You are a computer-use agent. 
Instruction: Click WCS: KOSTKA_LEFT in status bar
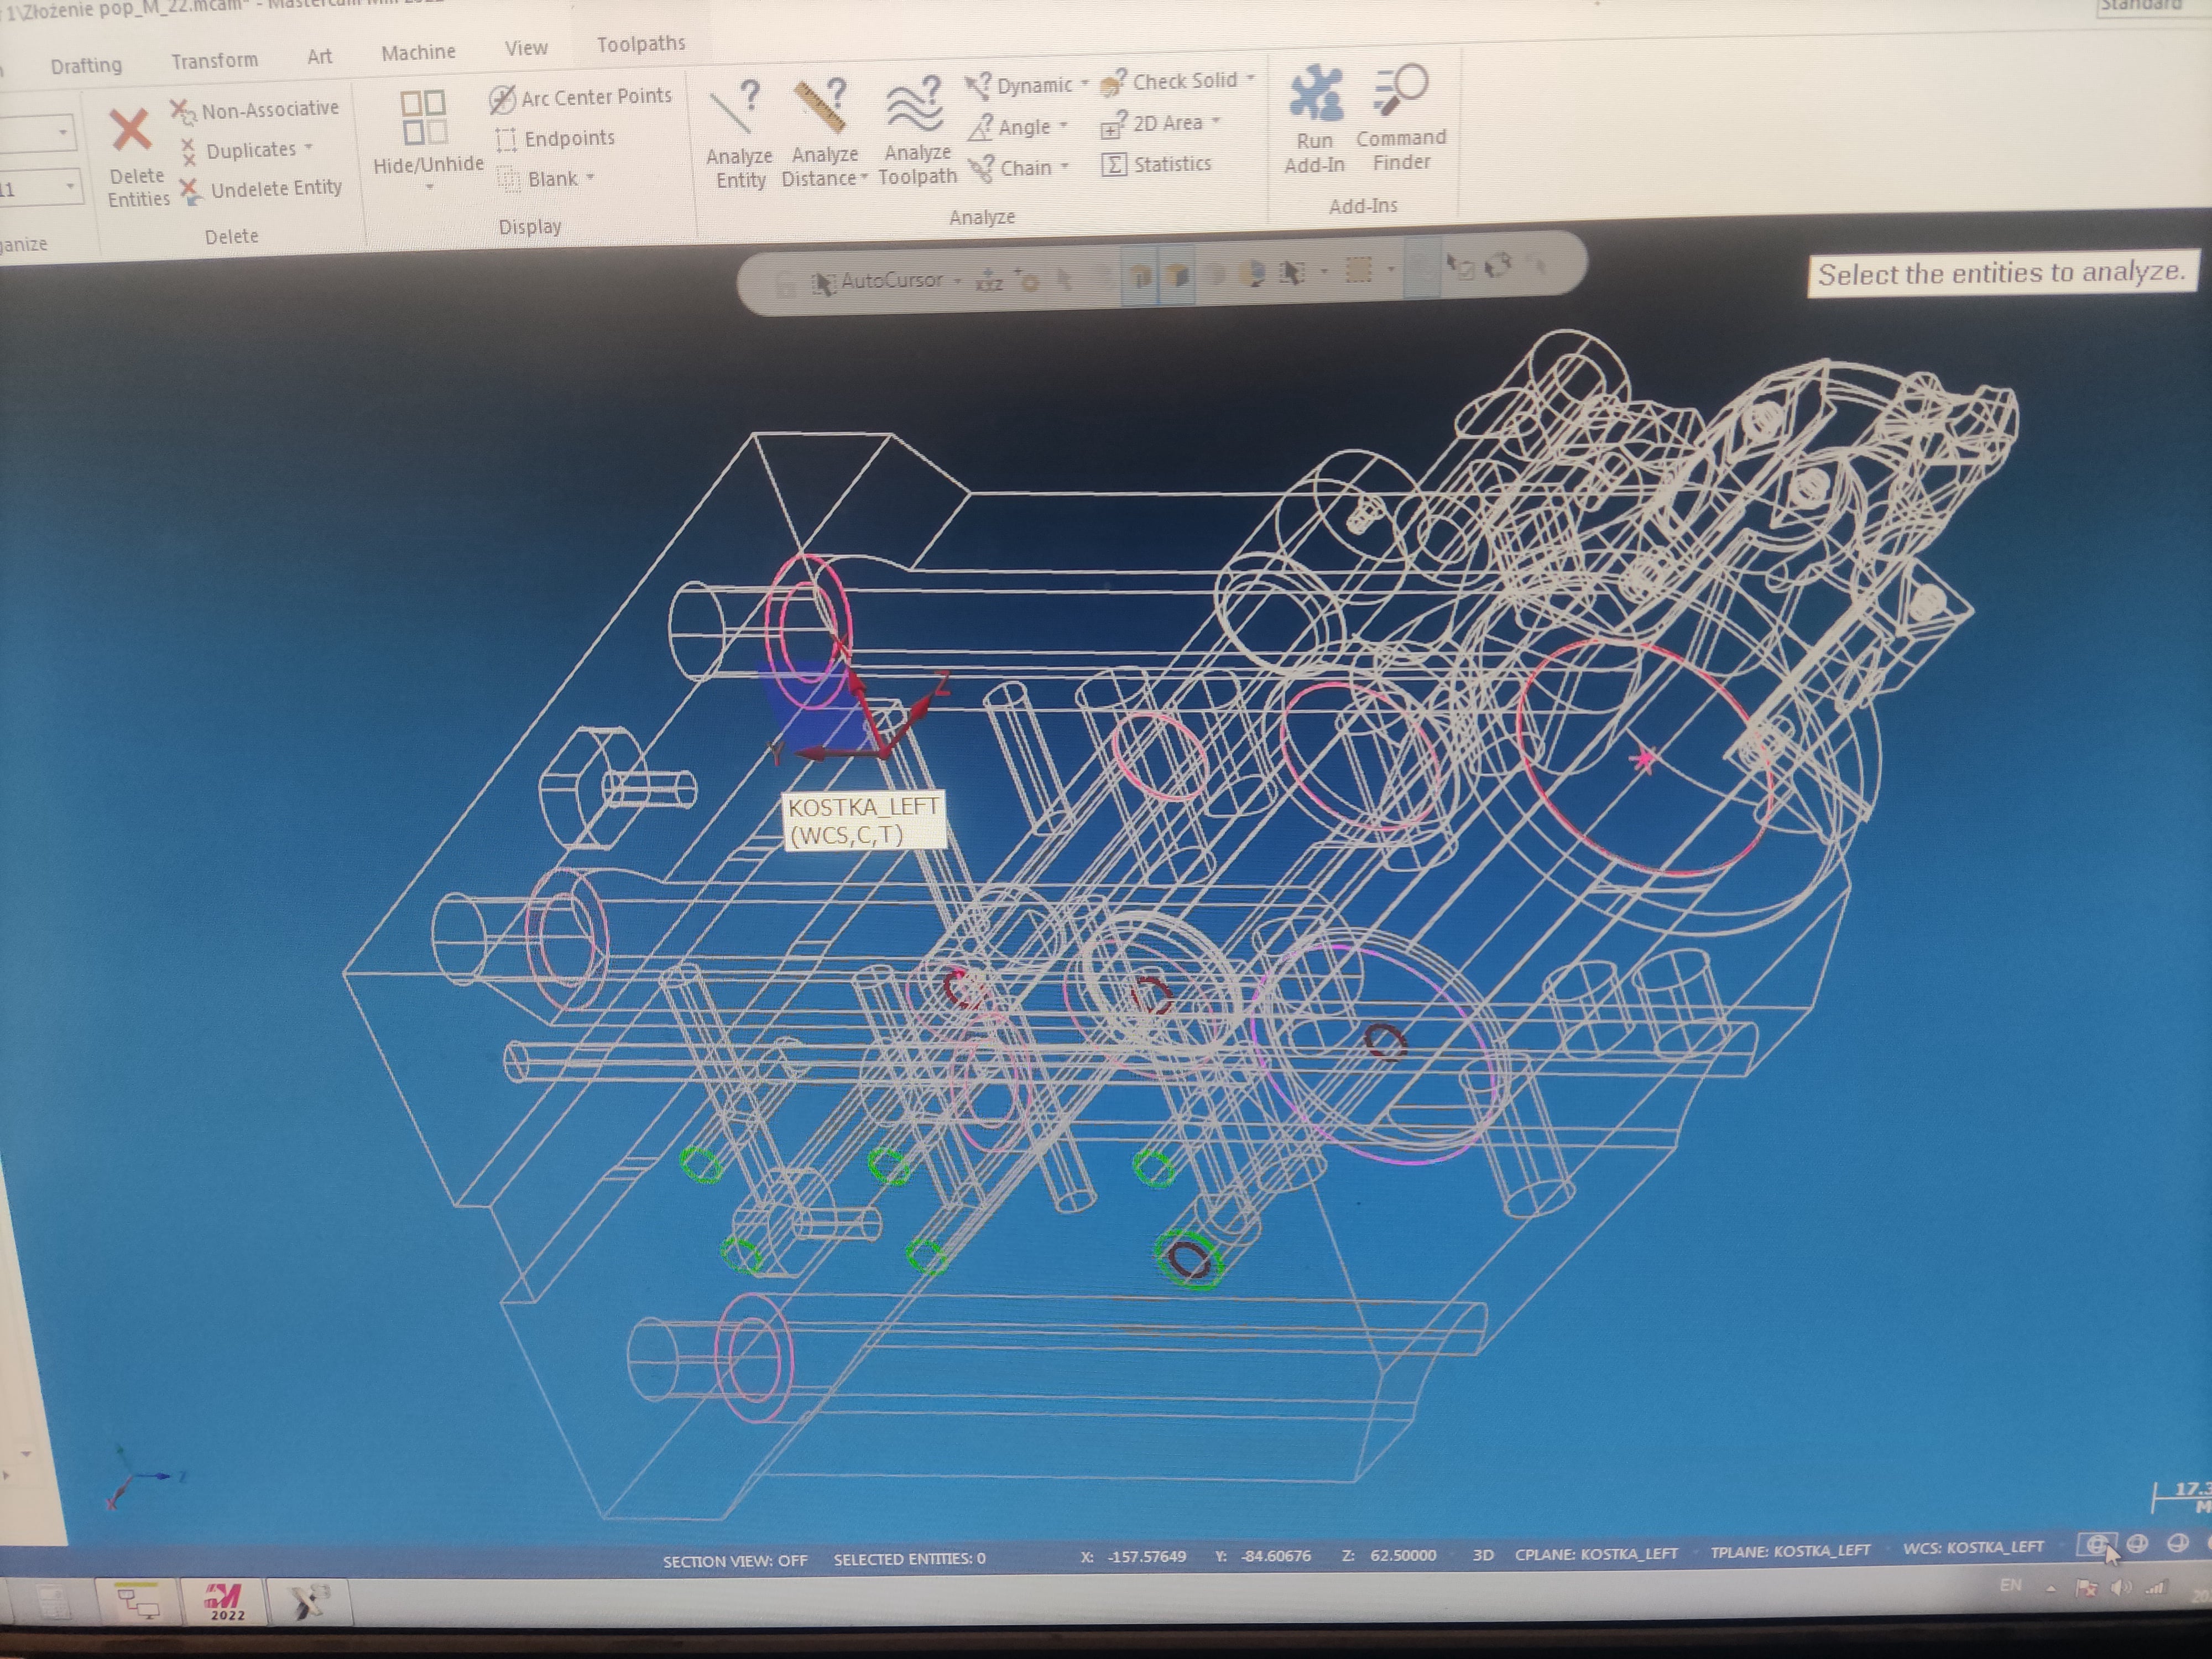(x=1973, y=1547)
